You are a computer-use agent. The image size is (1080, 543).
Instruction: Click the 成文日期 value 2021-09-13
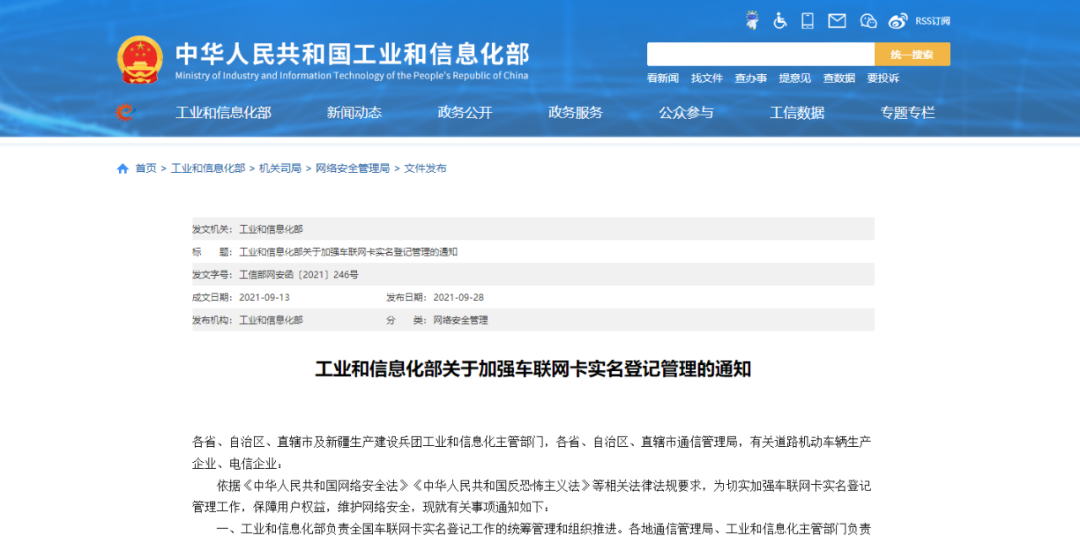(264, 298)
